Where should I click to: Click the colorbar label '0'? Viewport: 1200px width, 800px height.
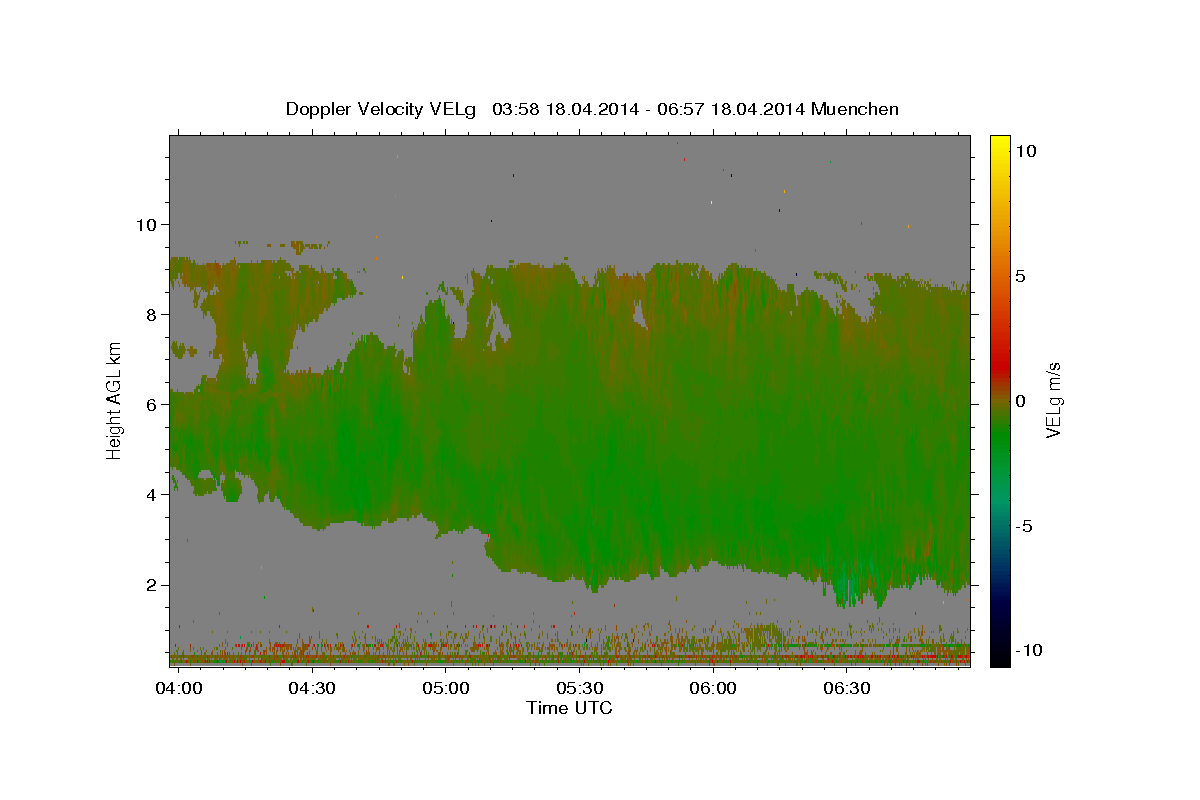point(1020,401)
